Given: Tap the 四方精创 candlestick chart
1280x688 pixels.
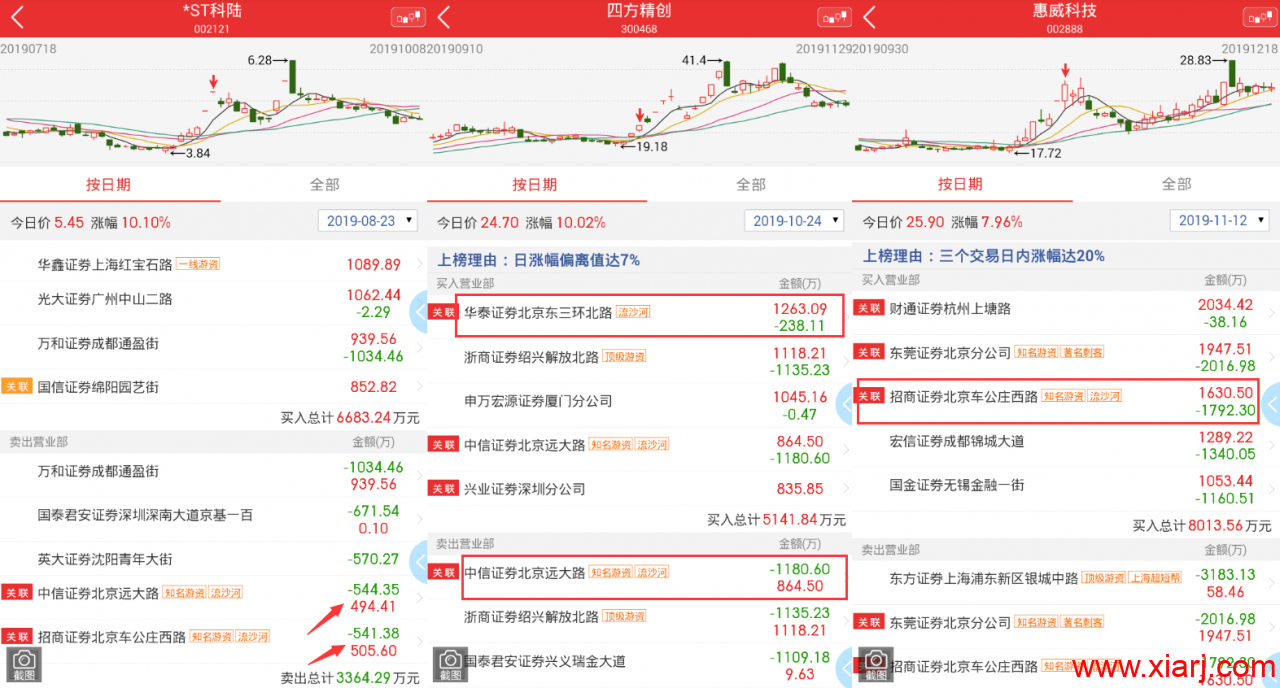Looking at the screenshot, I should (640, 103).
